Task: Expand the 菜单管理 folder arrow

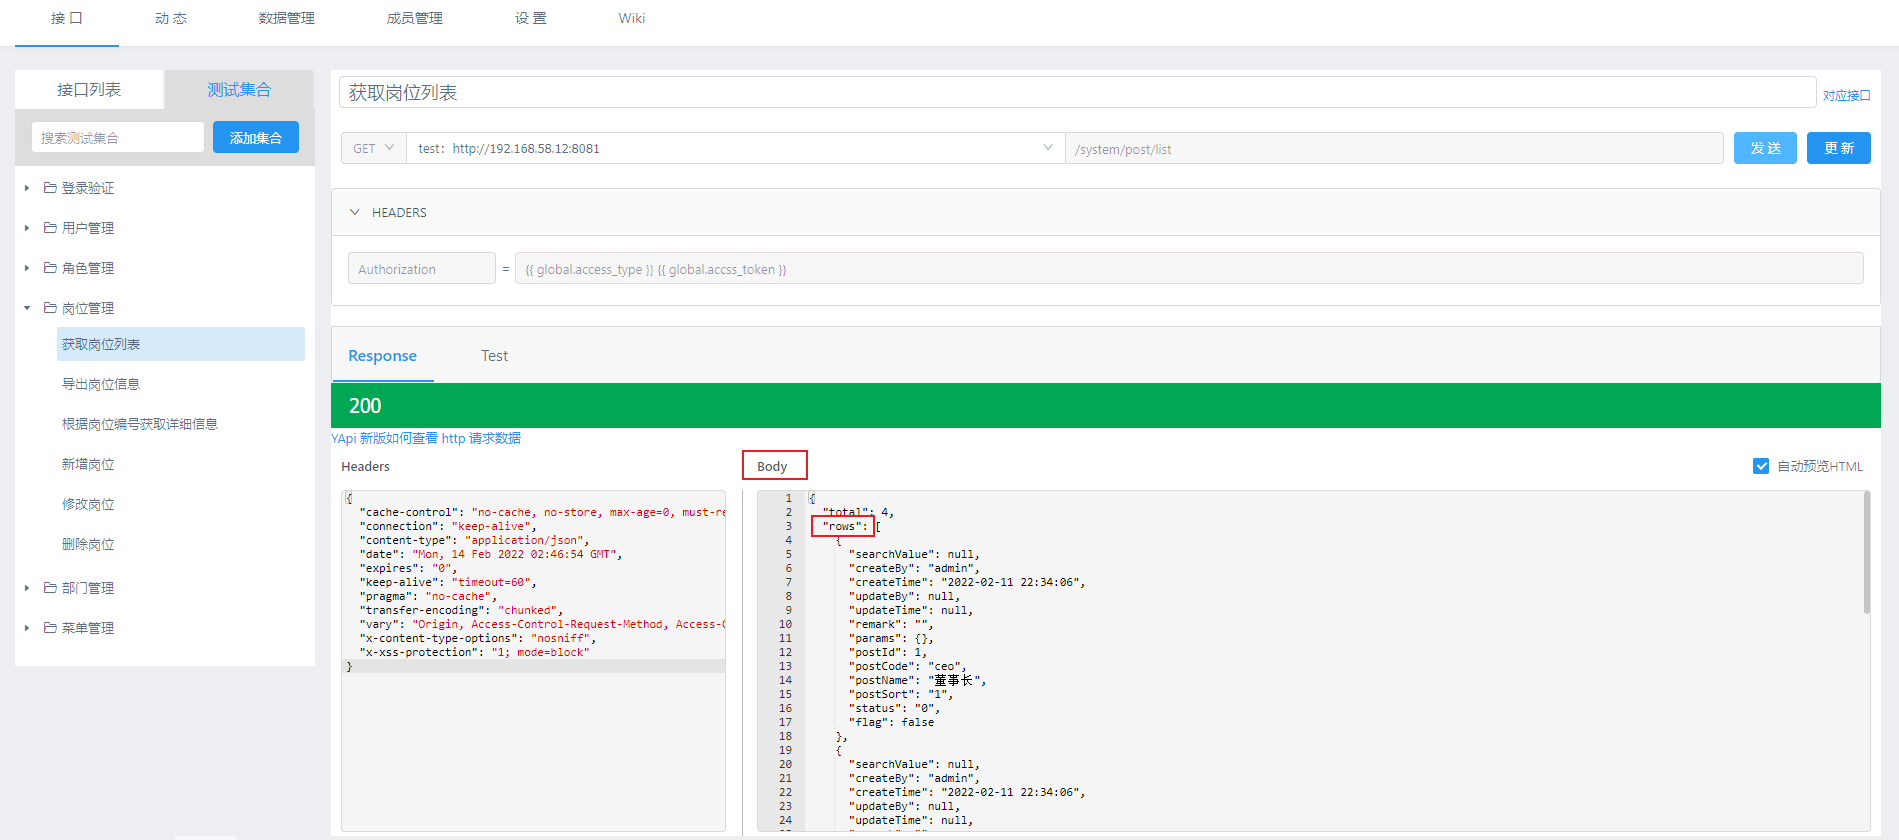Action: (x=27, y=628)
